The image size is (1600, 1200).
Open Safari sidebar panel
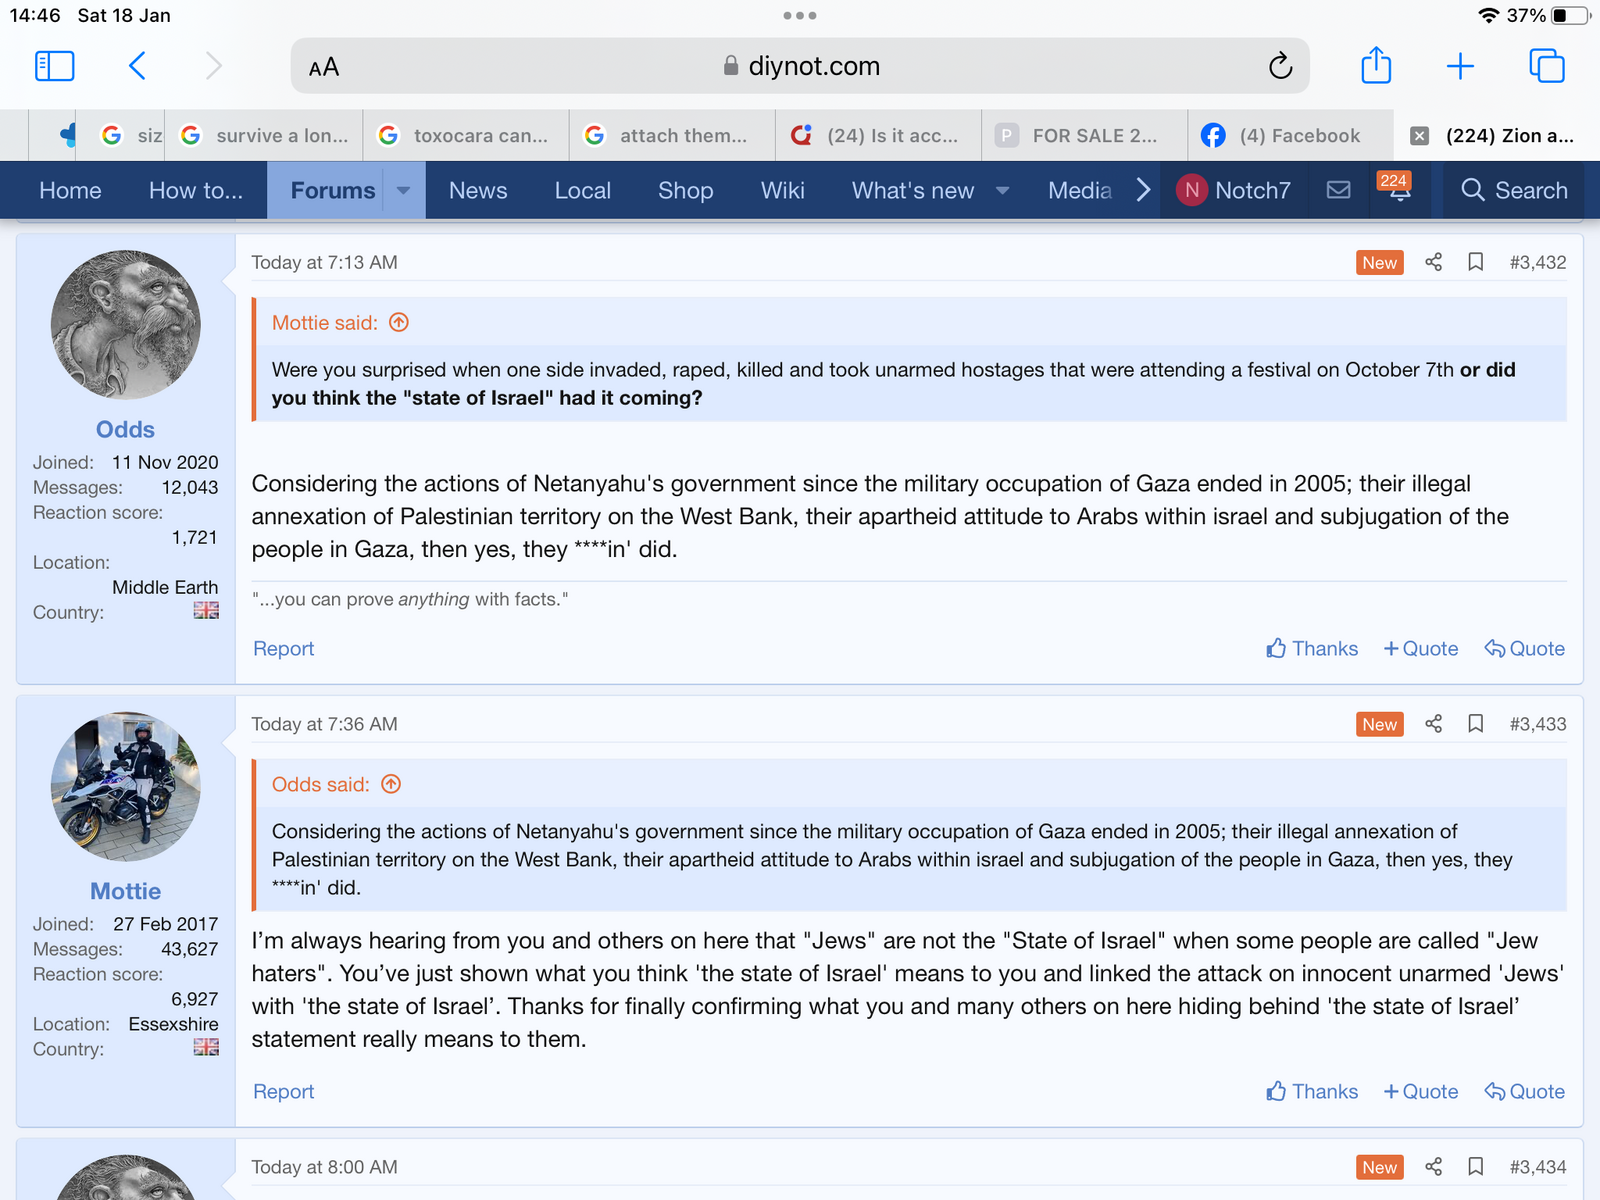54,66
